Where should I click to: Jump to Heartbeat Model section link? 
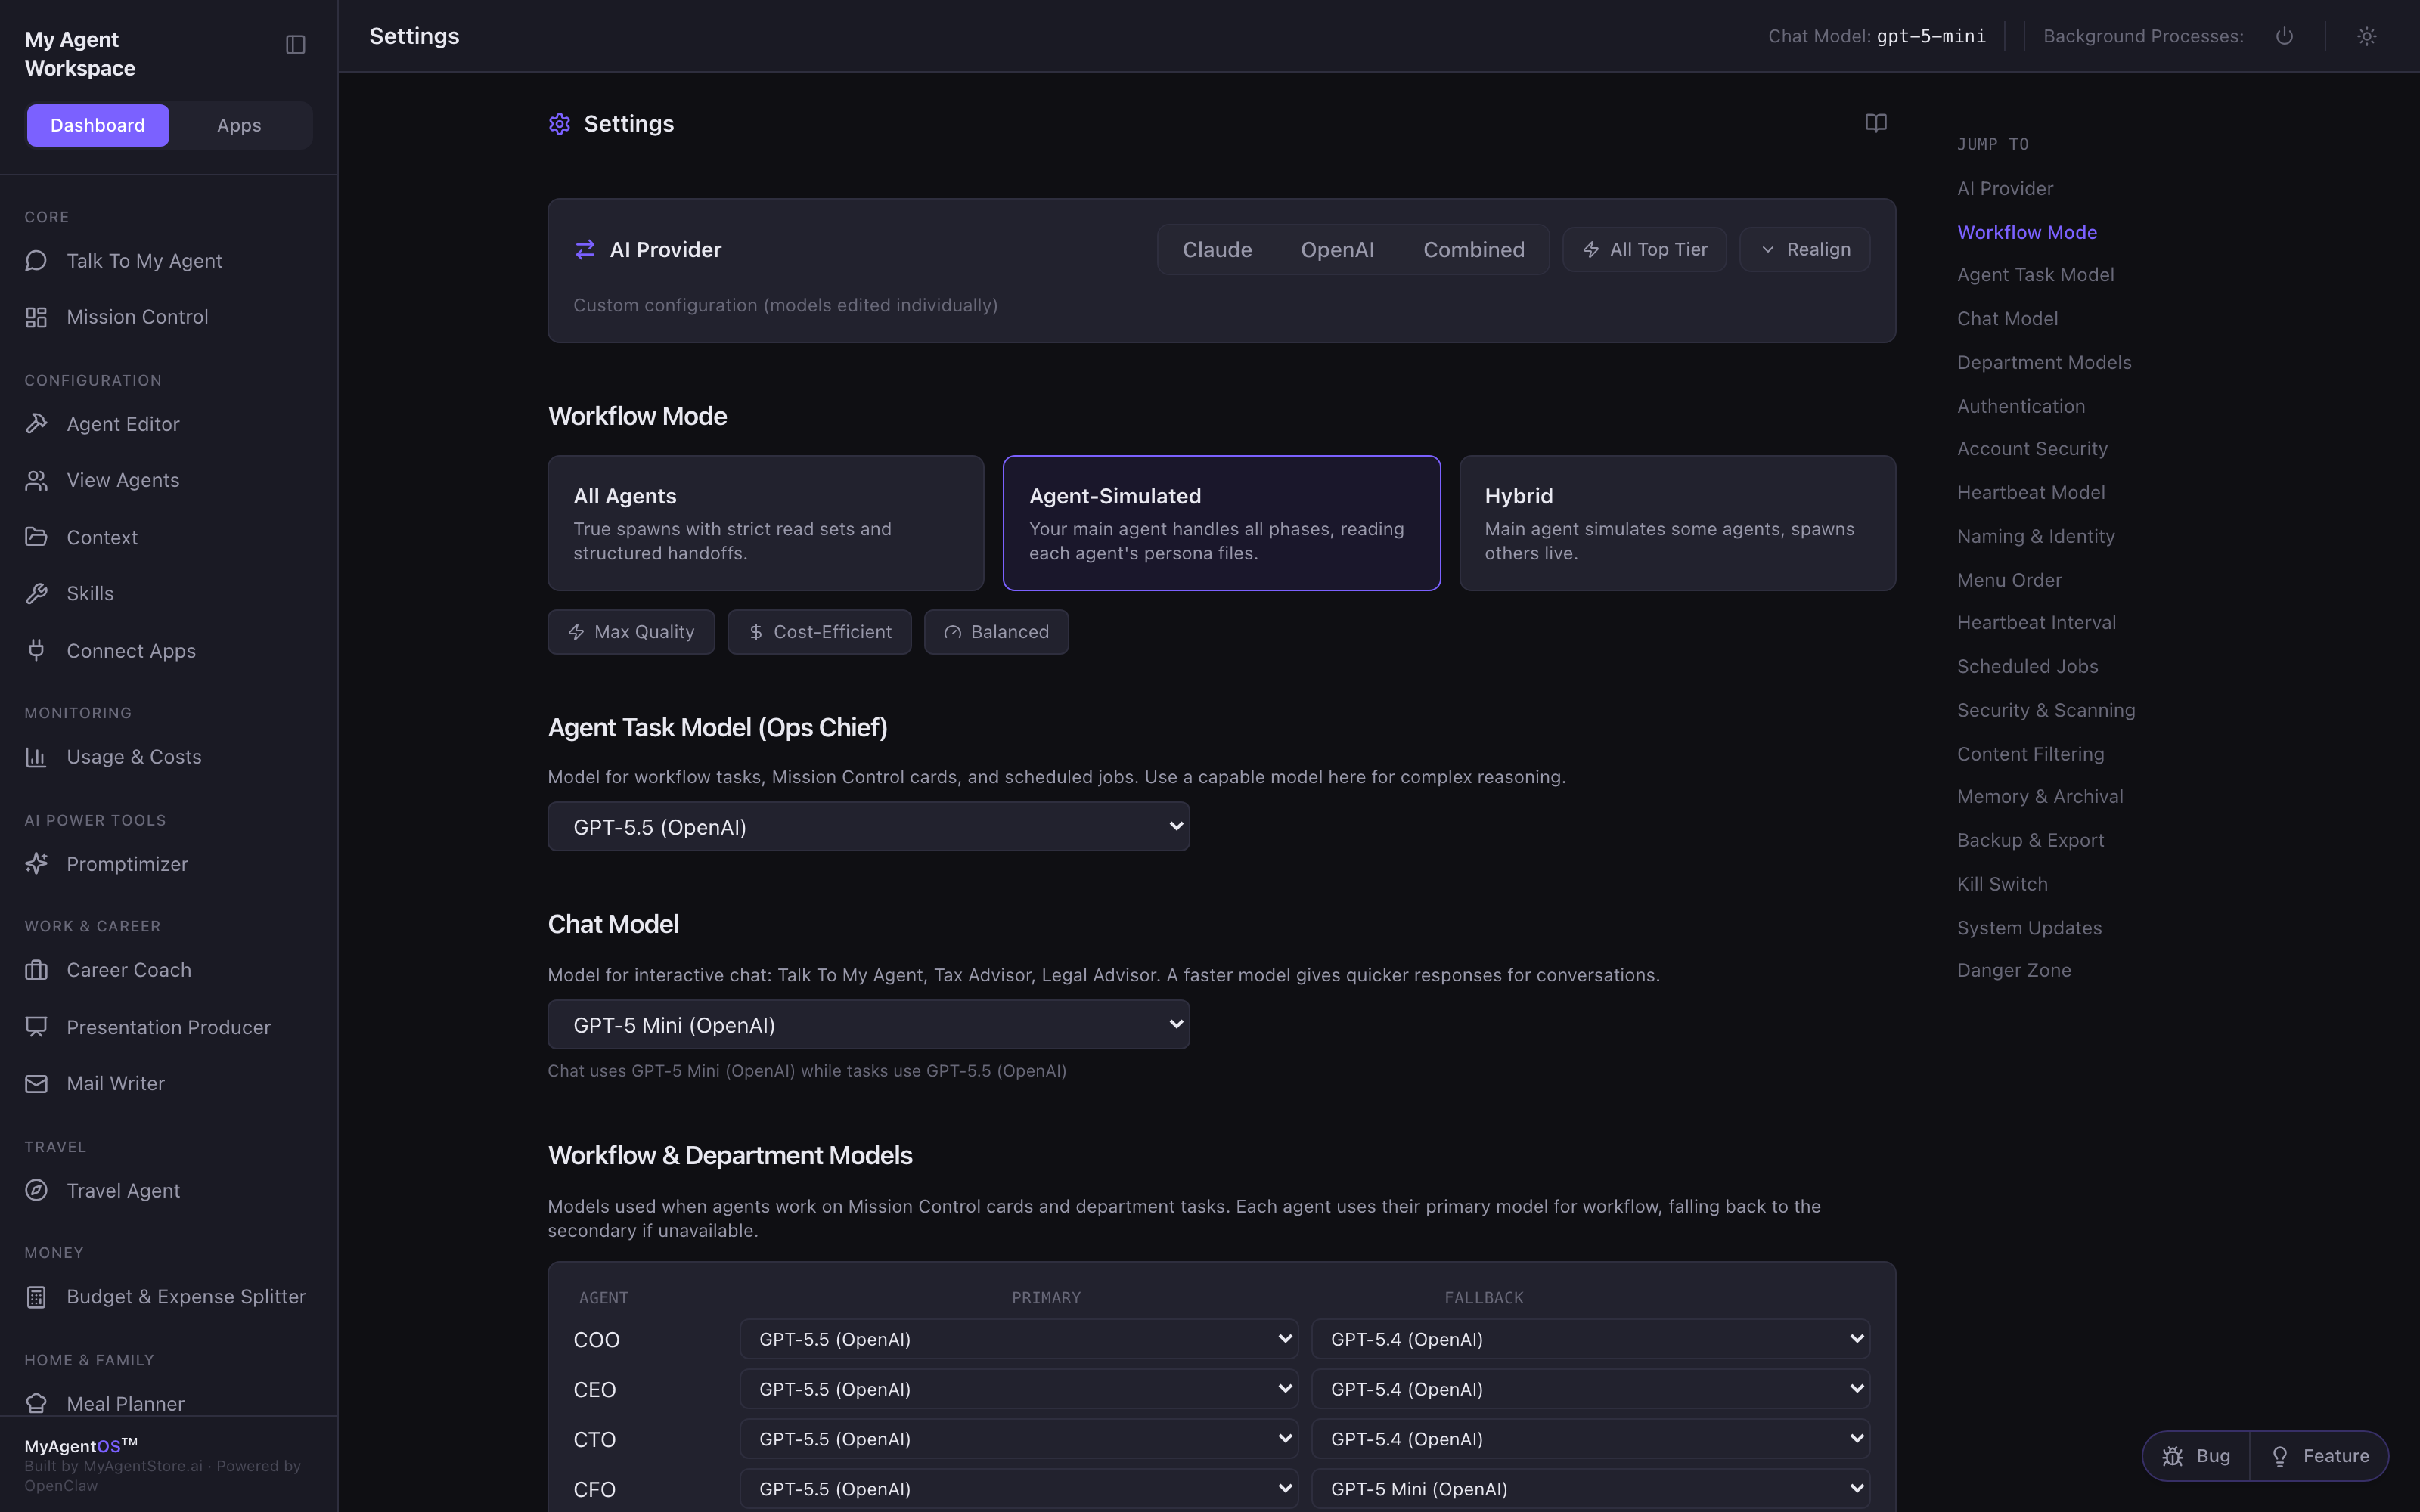tap(2031, 492)
